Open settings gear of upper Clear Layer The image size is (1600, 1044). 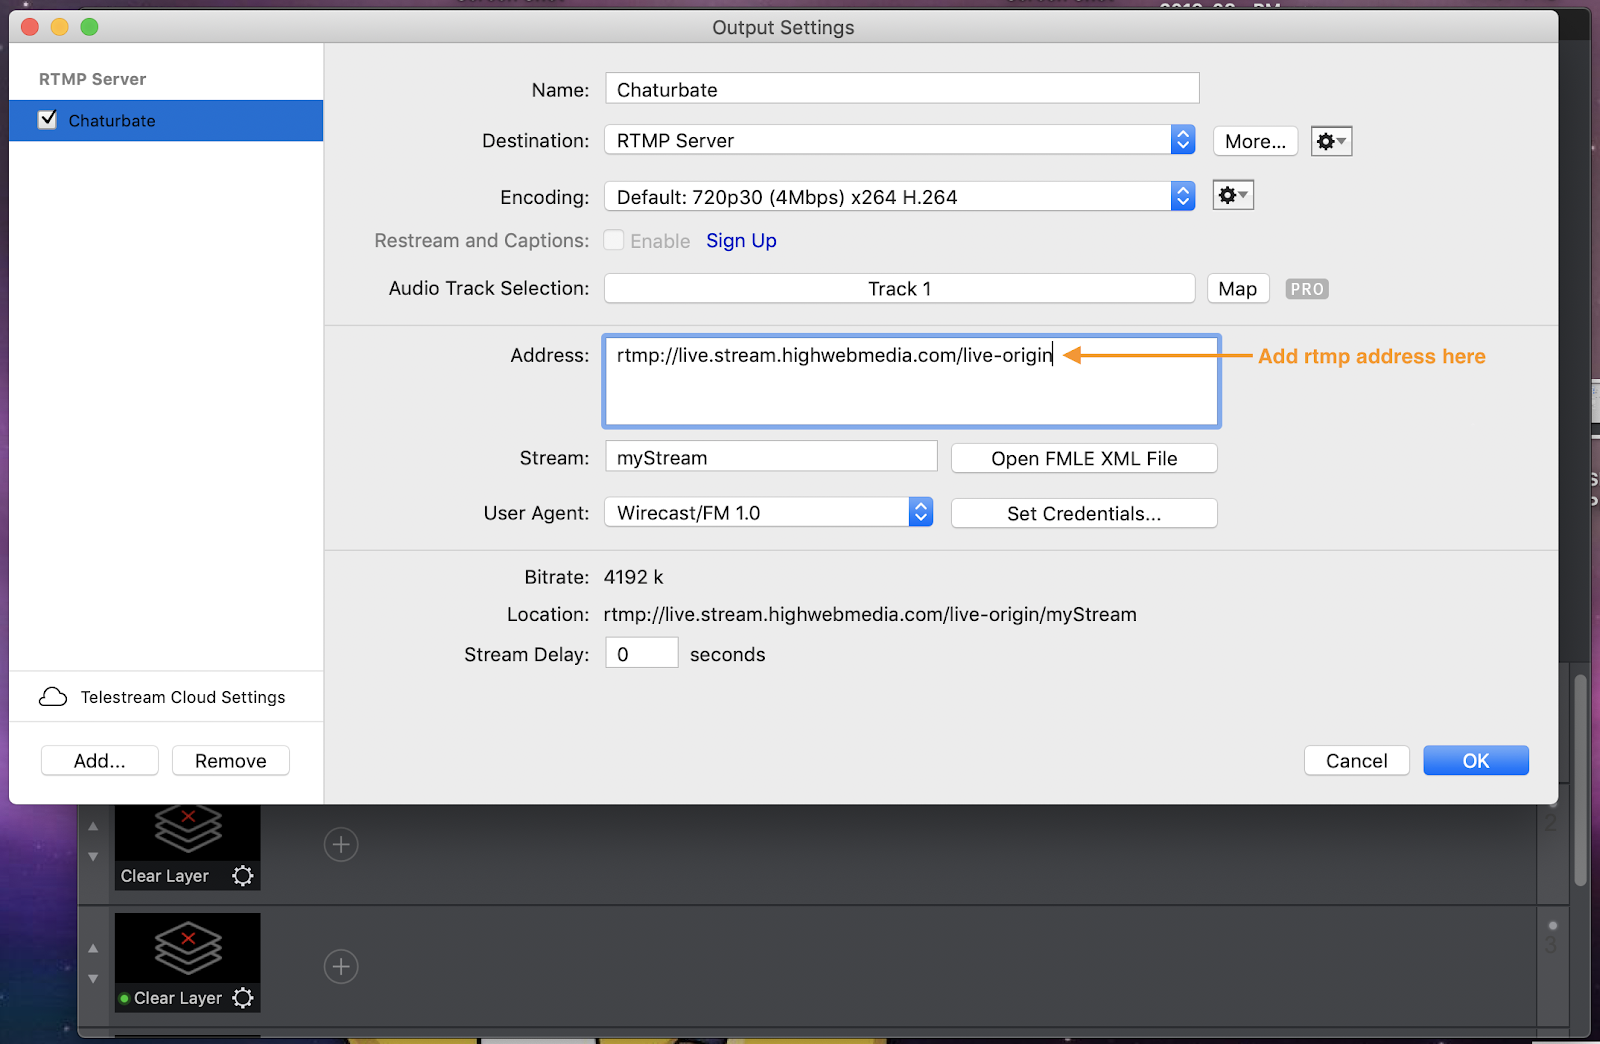[242, 876]
